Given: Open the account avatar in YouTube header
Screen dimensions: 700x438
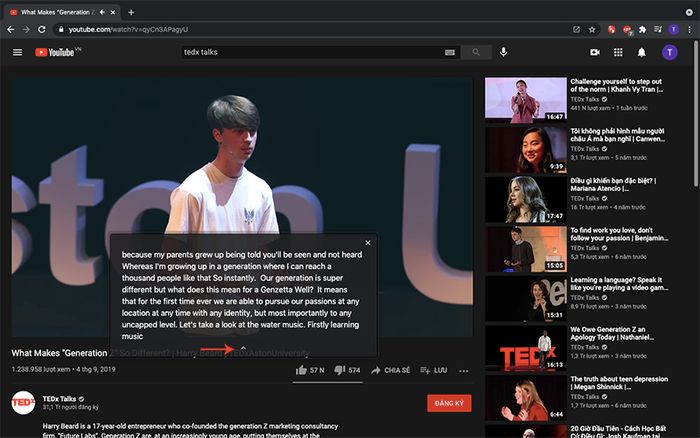Looking at the screenshot, I should [670, 52].
